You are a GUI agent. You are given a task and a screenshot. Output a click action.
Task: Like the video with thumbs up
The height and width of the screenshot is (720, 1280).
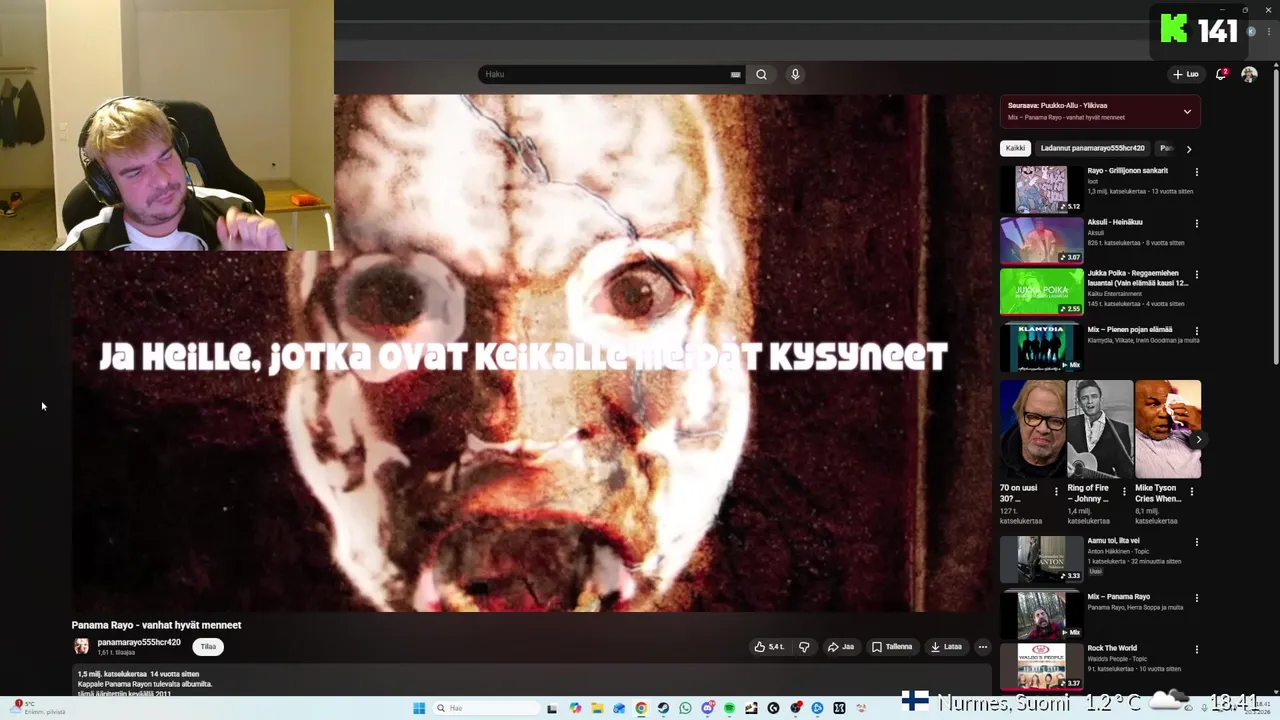pyautogui.click(x=770, y=647)
